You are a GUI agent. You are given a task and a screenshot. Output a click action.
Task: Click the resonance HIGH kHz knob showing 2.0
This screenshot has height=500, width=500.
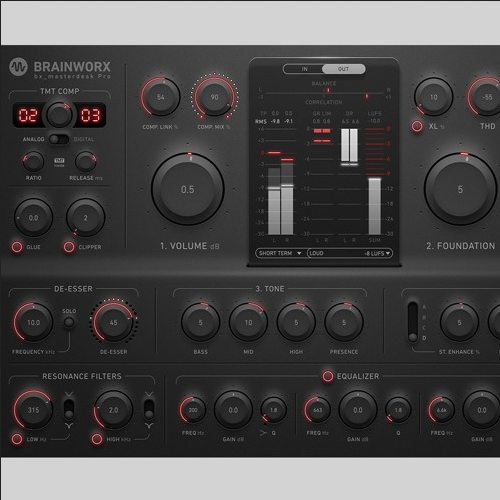click(113, 410)
